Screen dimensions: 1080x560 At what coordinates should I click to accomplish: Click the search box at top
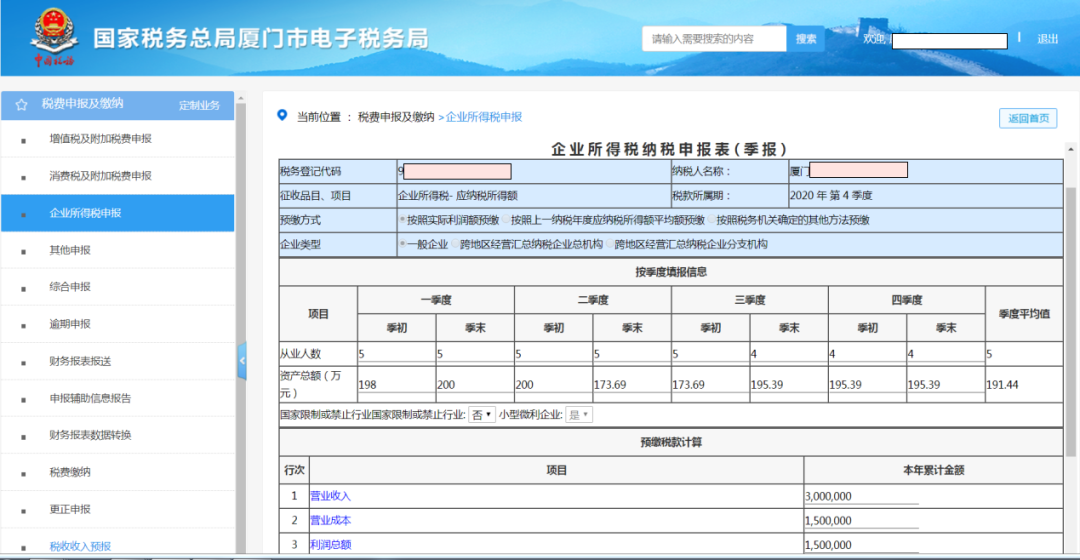[714, 39]
